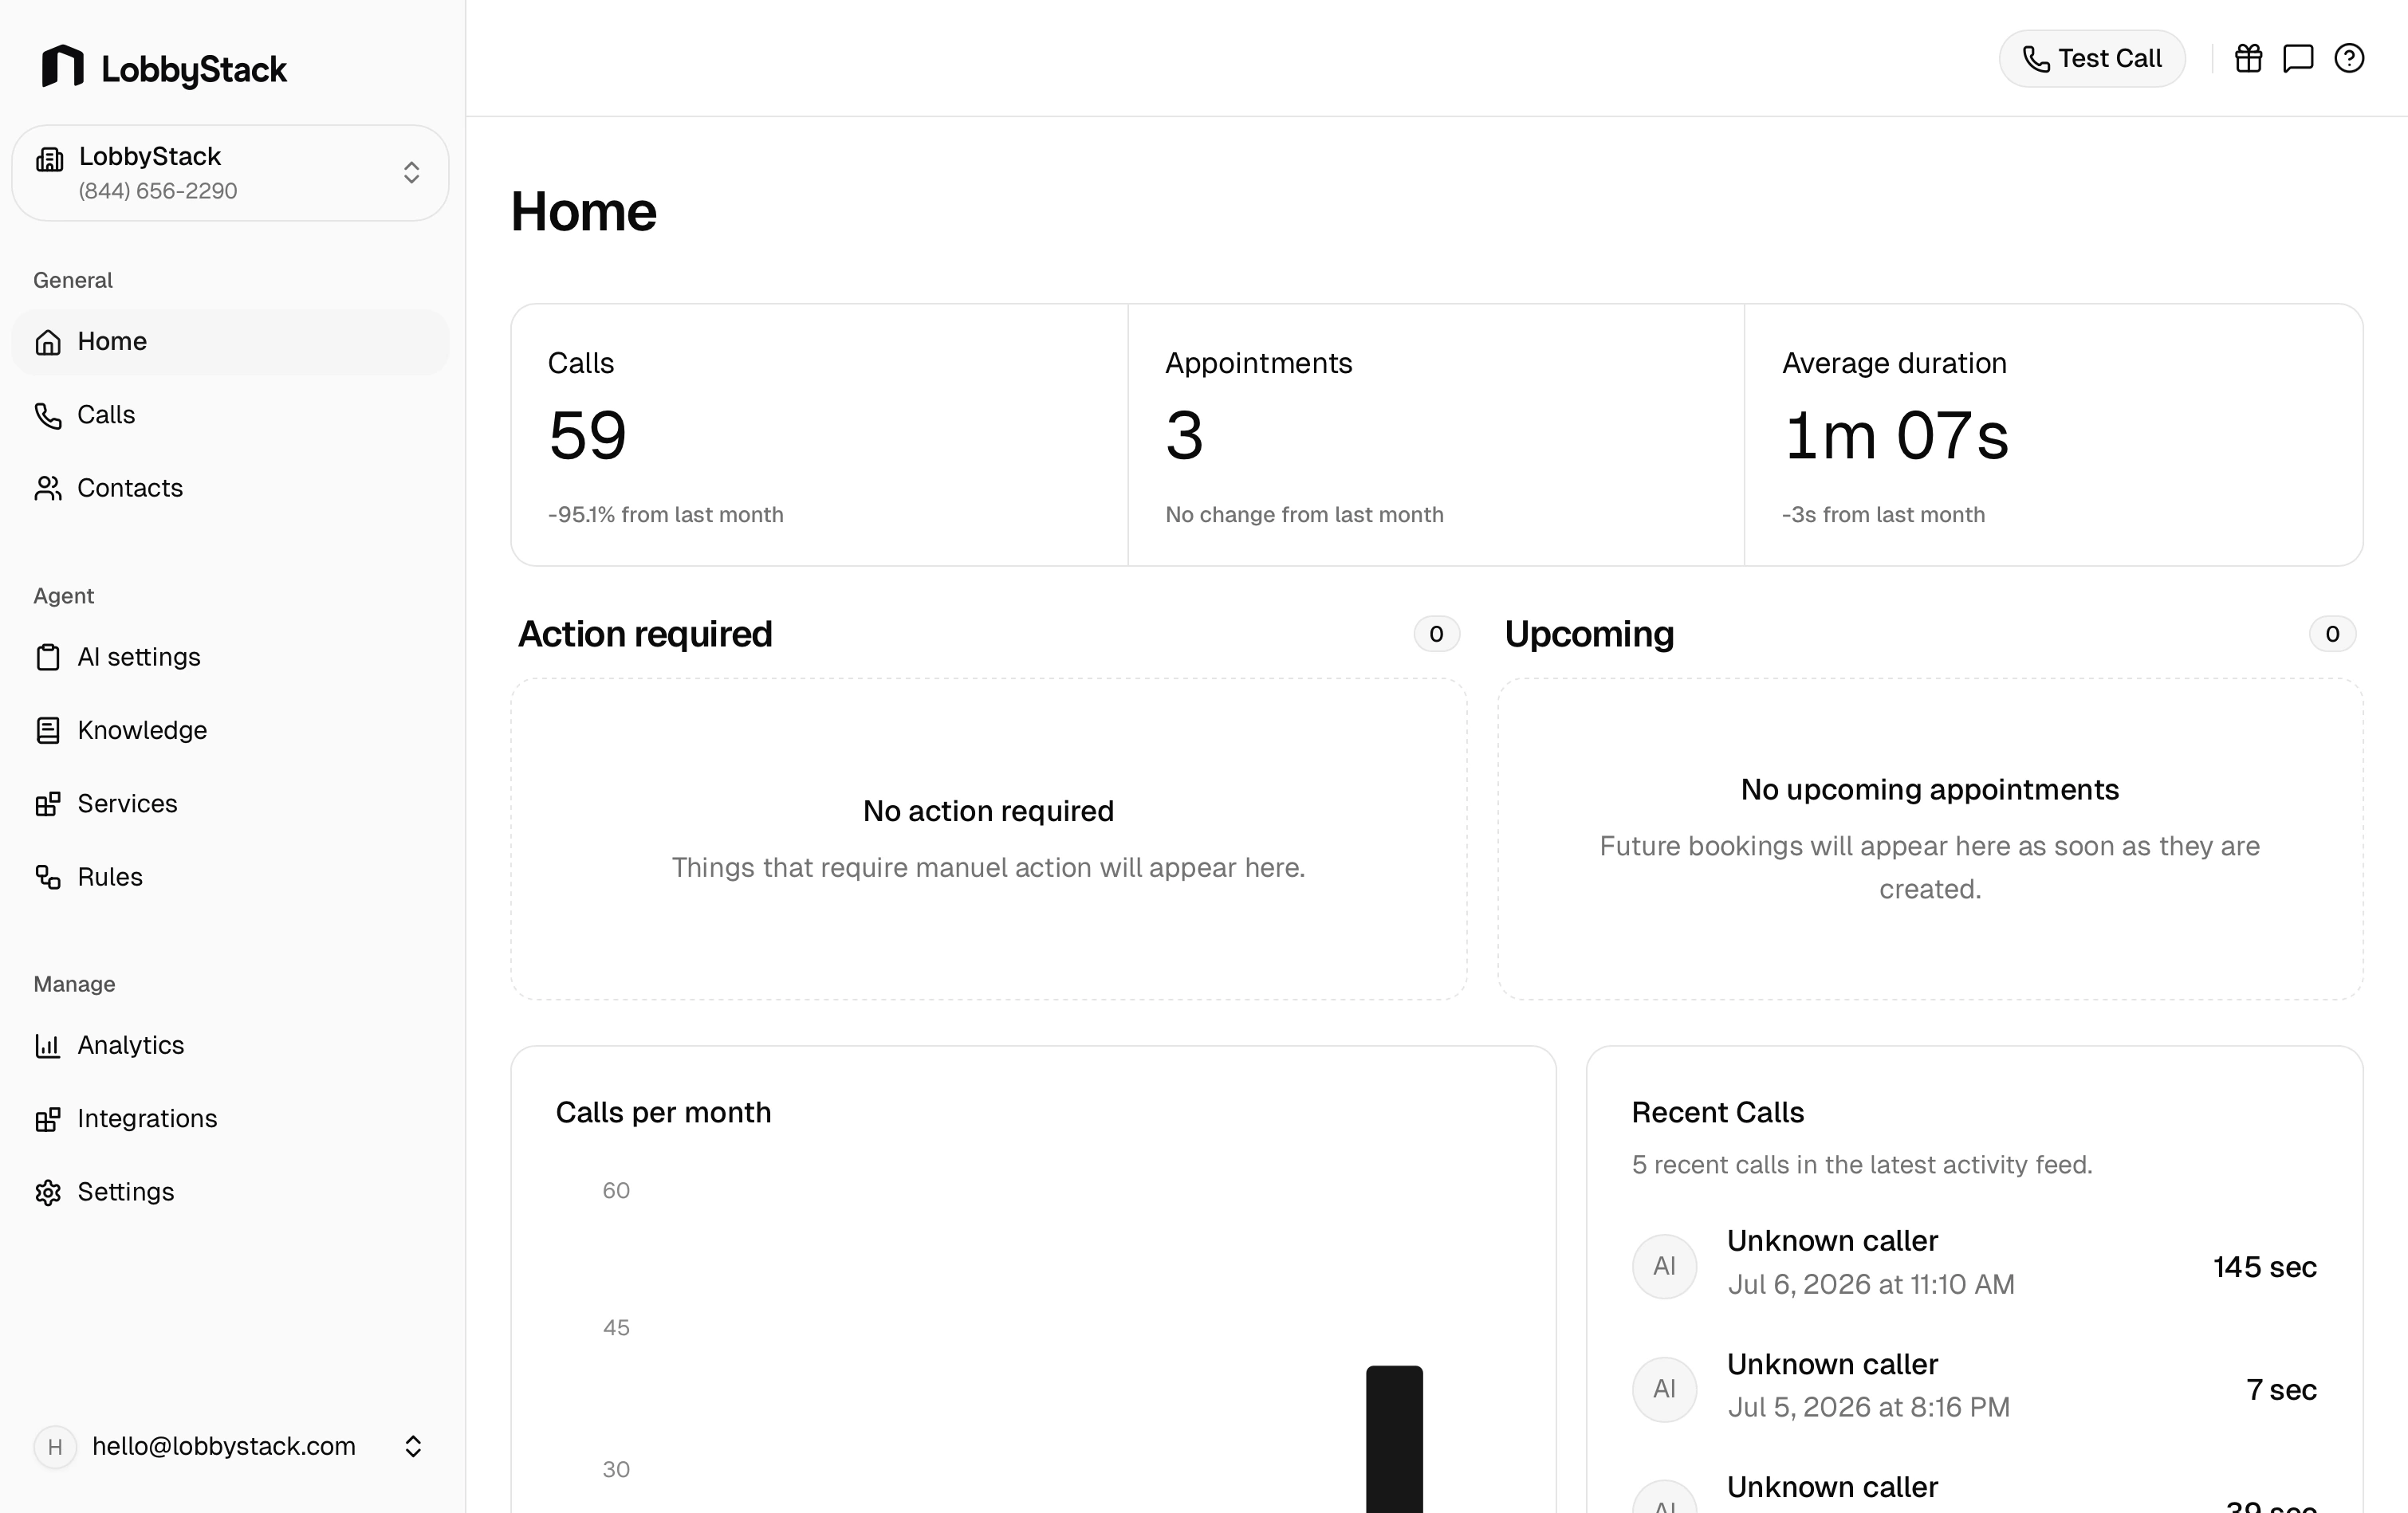Click the Home house icon in sidebar
Viewport: 2408px width, 1513px height.
coord(48,342)
